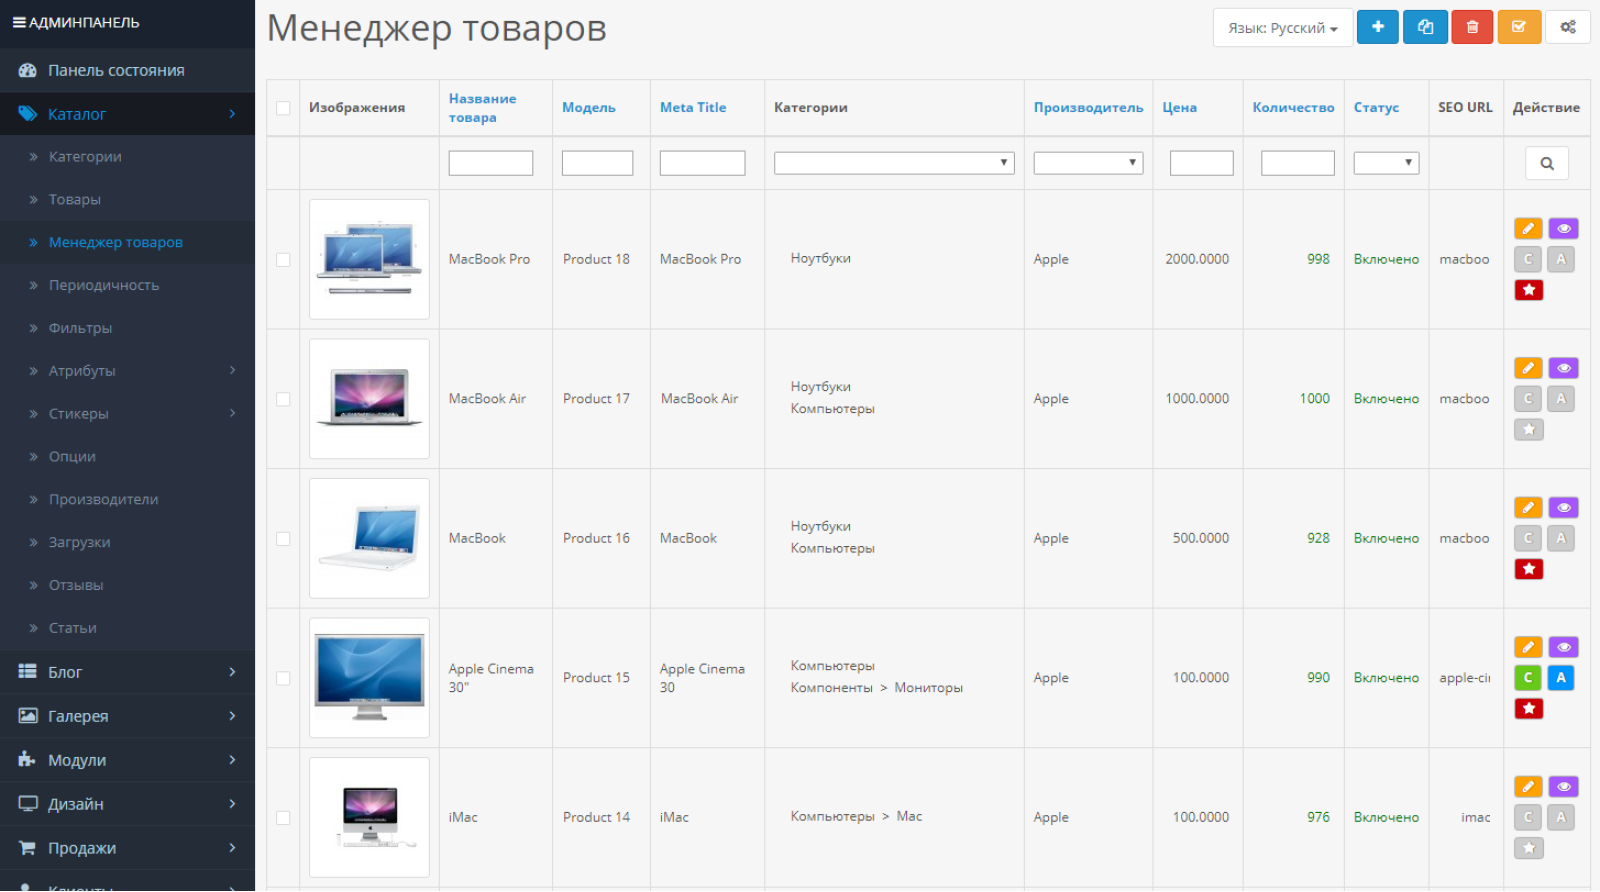Expand the Стикеры submenu
The width and height of the screenshot is (1600, 892).
[x=127, y=414]
